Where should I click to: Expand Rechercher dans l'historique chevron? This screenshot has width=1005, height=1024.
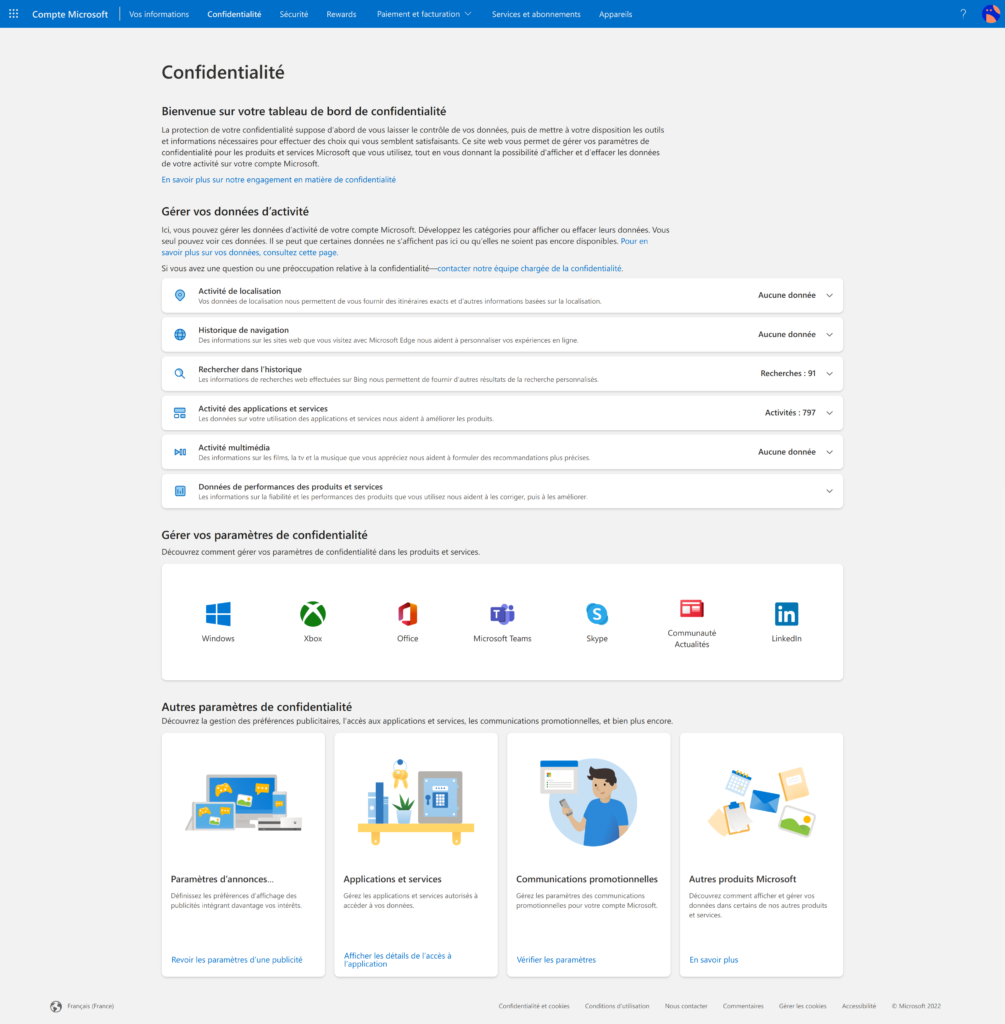pos(829,374)
